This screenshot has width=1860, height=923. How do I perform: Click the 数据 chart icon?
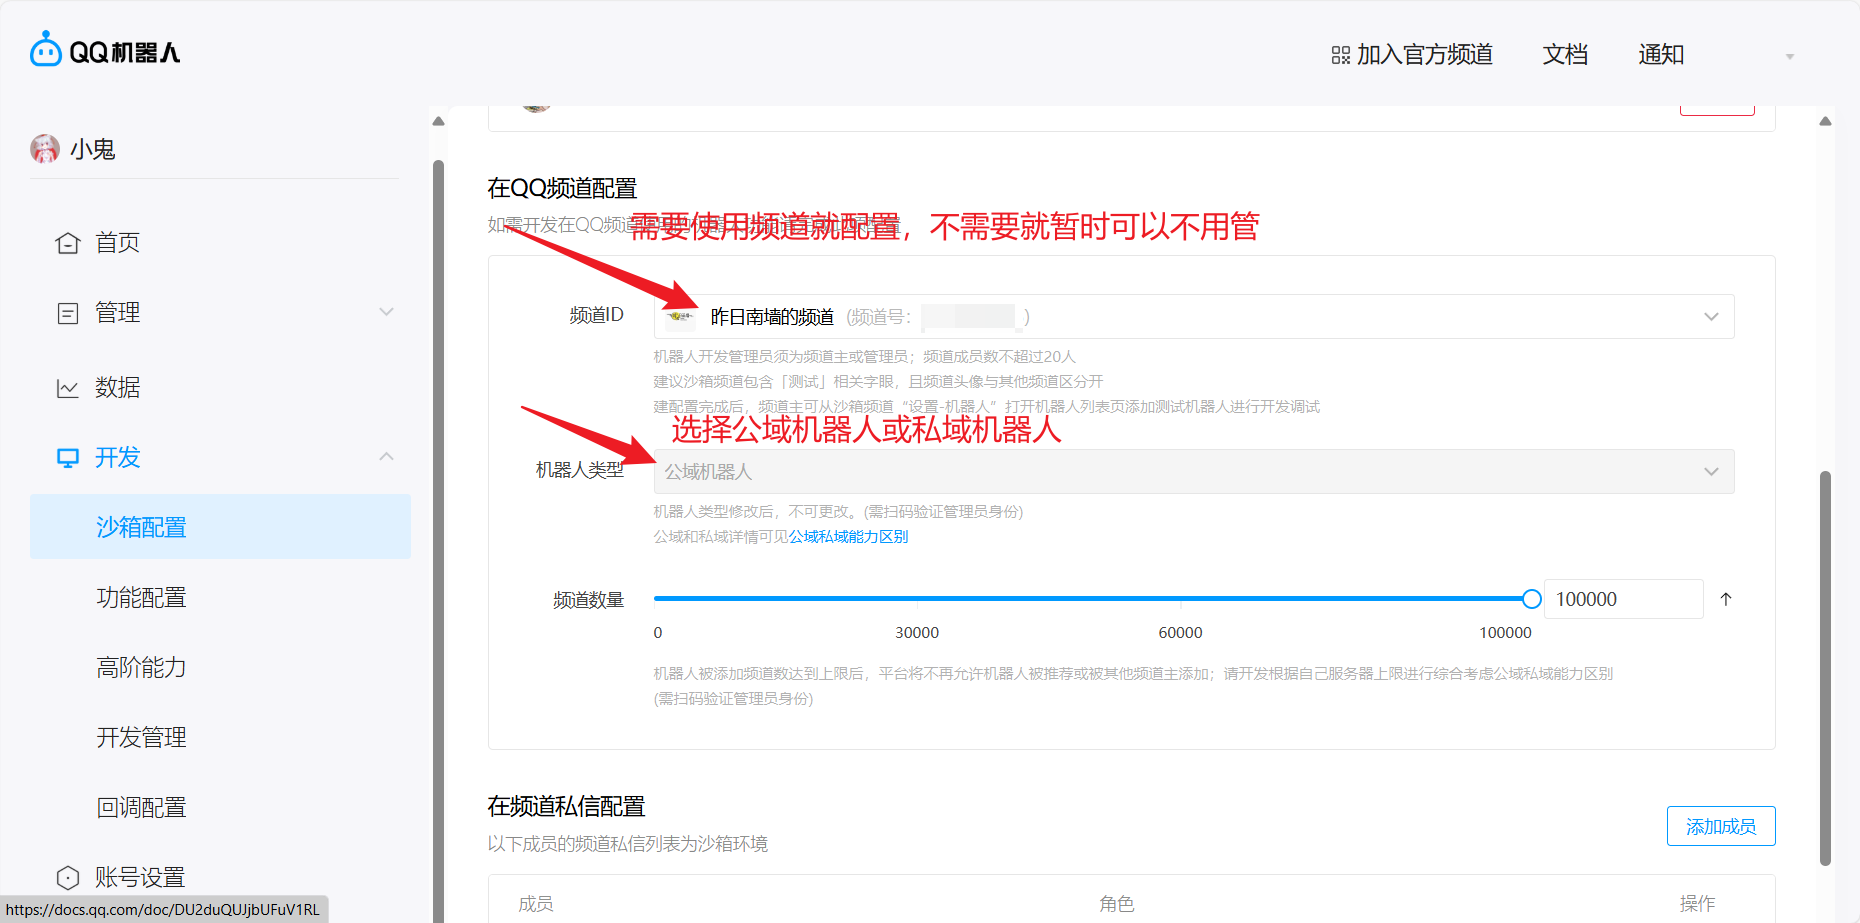pos(67,388)
